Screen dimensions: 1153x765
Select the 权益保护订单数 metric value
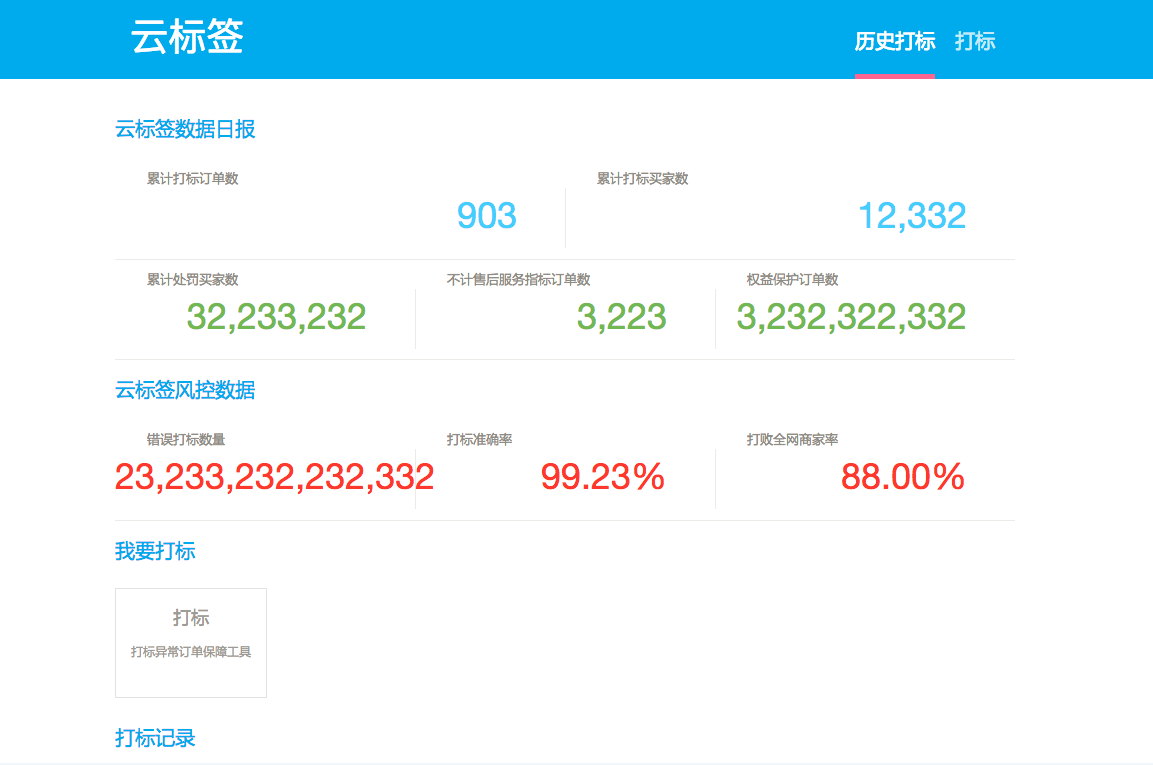[851, 317]
